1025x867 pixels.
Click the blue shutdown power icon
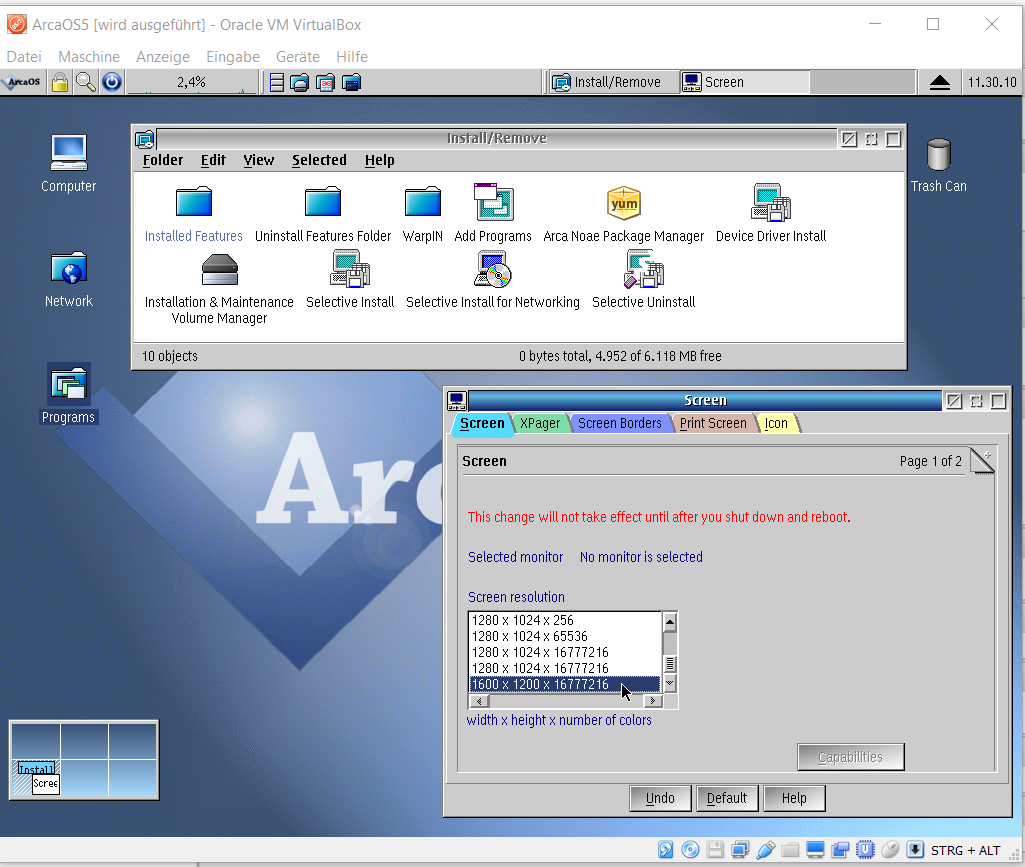[112, 82]
